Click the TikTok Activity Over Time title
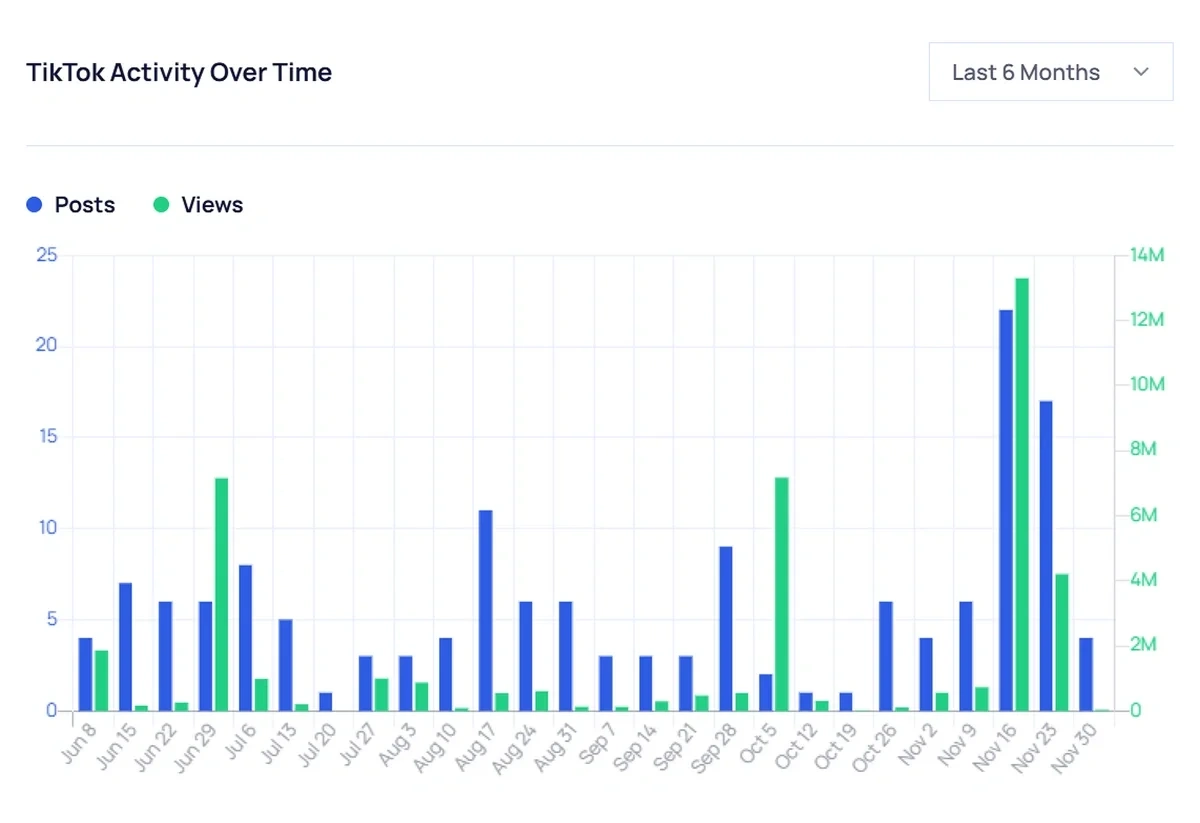The height and width of the screenshot is (823, 1200). 178,72
